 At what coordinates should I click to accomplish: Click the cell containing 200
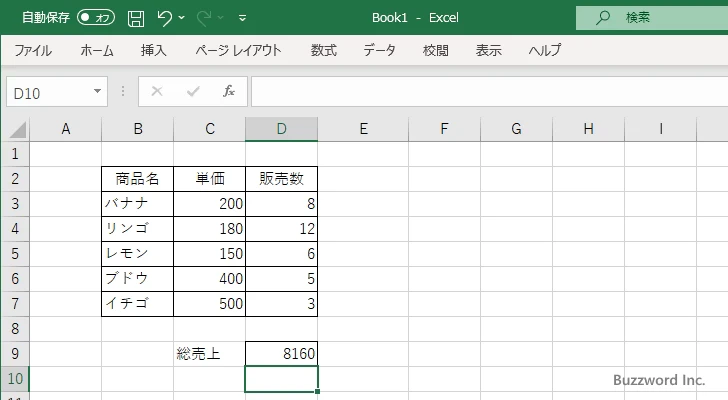[209, 204]
